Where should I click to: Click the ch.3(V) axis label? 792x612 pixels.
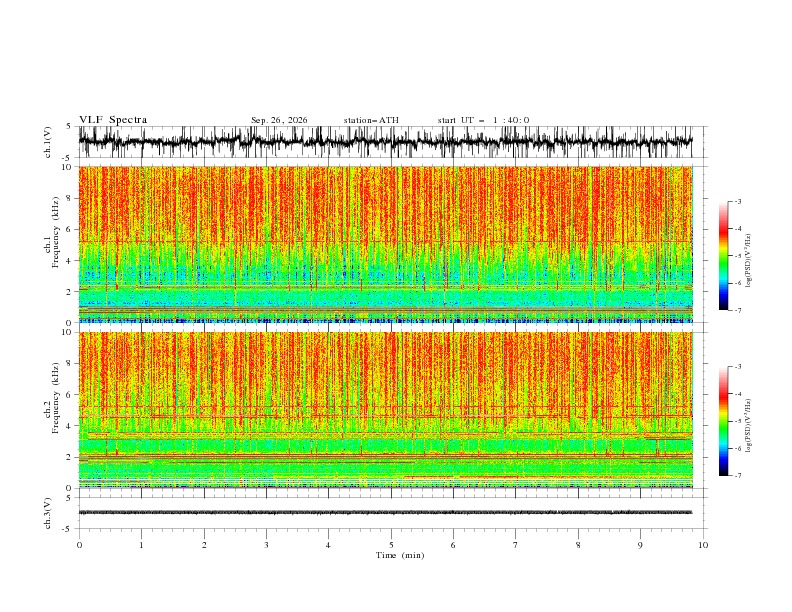point(48,513)
